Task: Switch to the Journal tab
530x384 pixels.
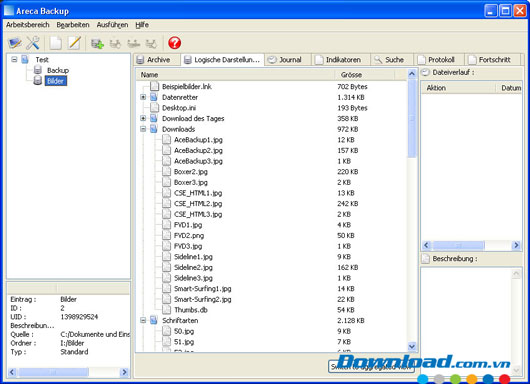Action: pyautogui.click(x=288, y=60)
